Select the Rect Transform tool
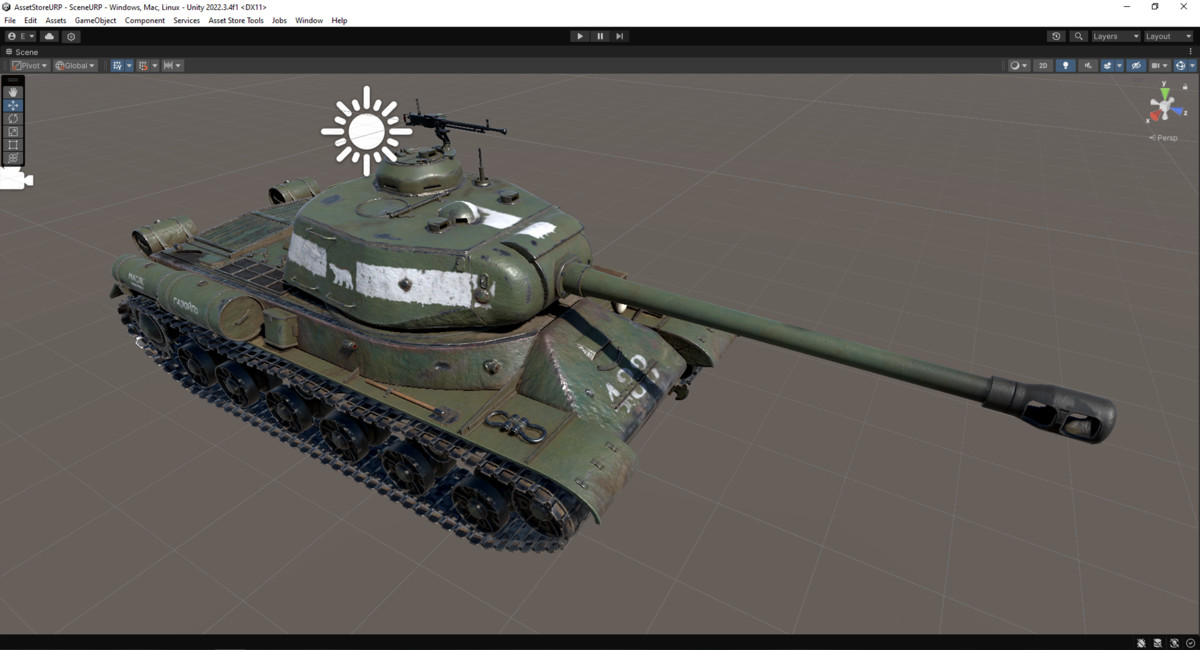 (13, 144)
